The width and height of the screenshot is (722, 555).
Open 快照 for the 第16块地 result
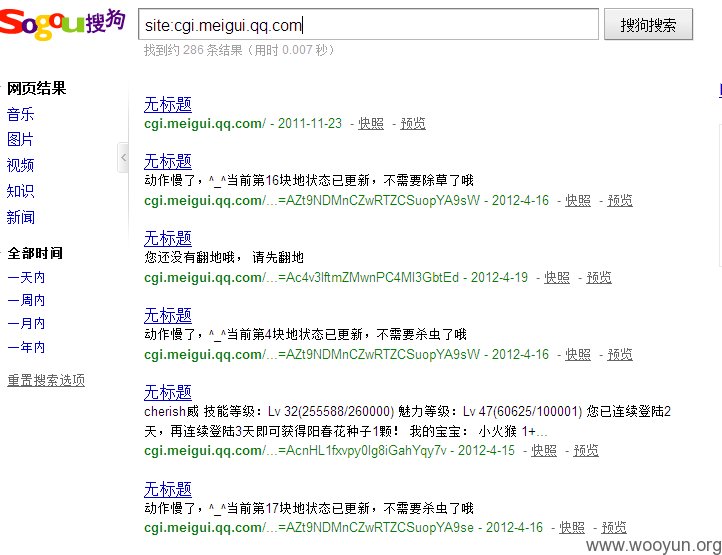point(578,200)
